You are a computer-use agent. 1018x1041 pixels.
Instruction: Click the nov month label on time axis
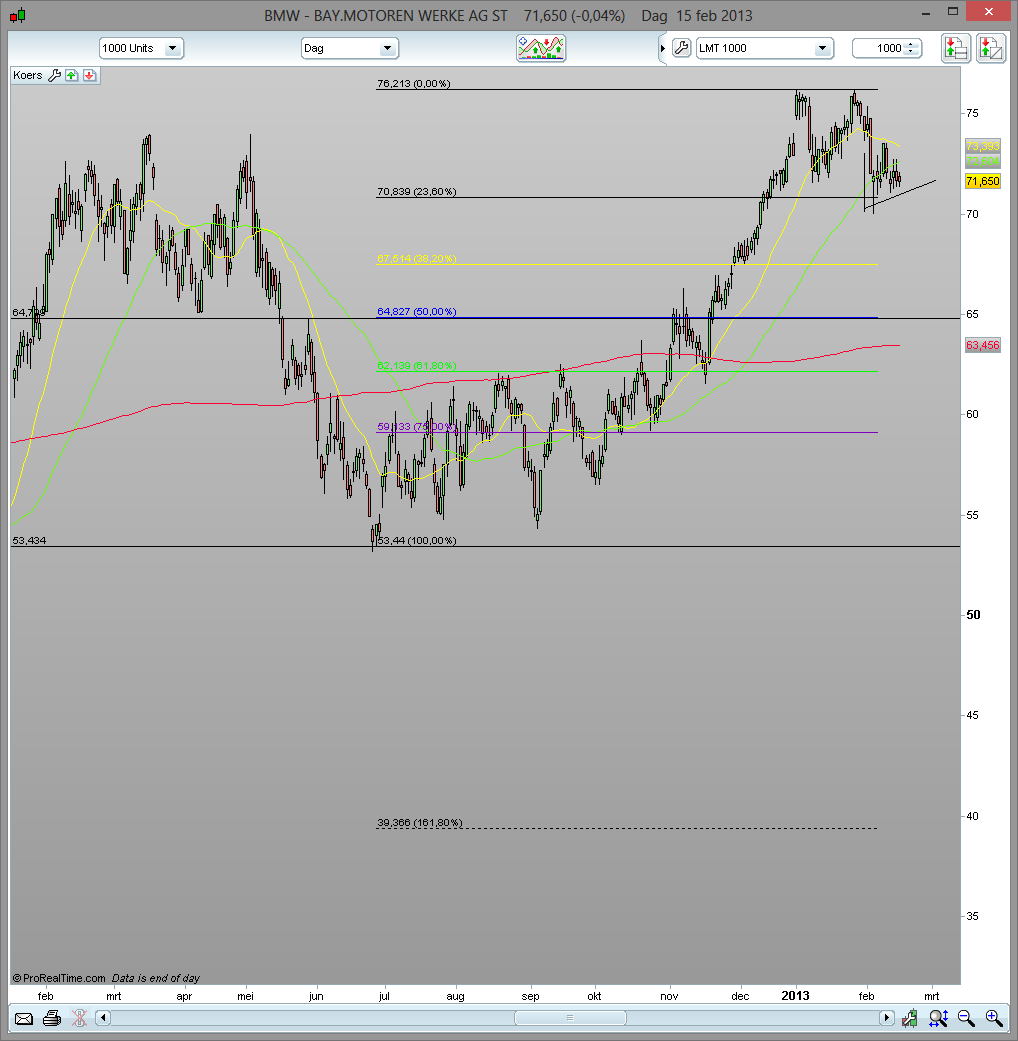669,996
